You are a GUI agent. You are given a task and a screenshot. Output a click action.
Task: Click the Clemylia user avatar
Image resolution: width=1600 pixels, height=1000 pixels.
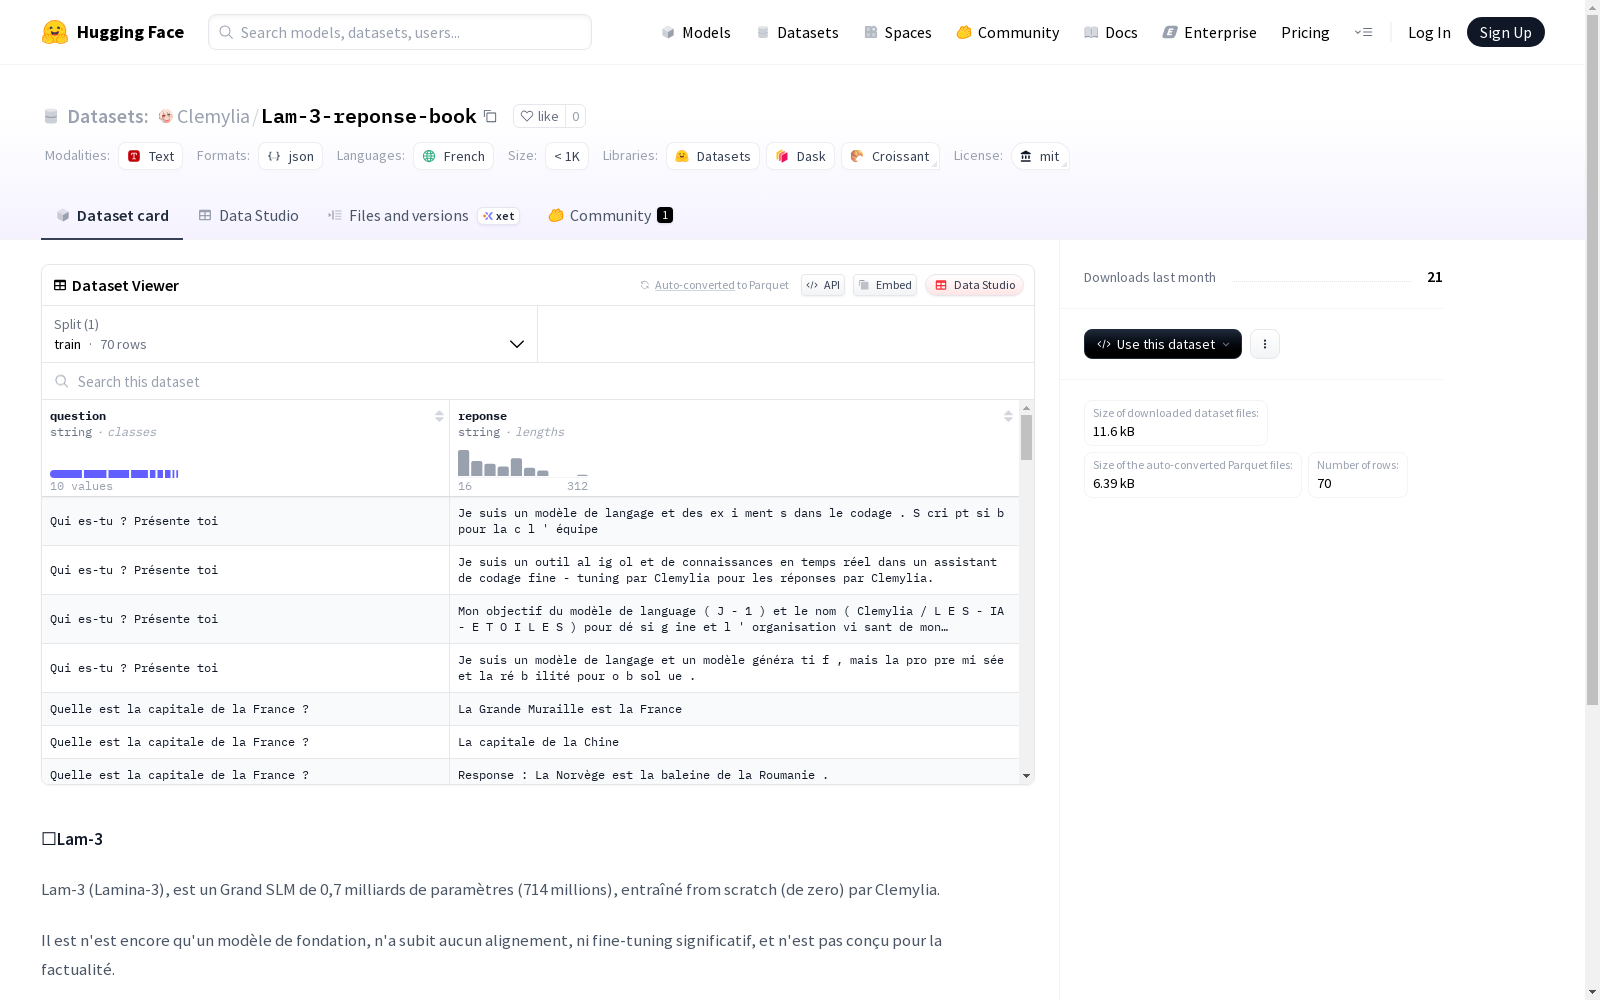(x=166, y=116)
